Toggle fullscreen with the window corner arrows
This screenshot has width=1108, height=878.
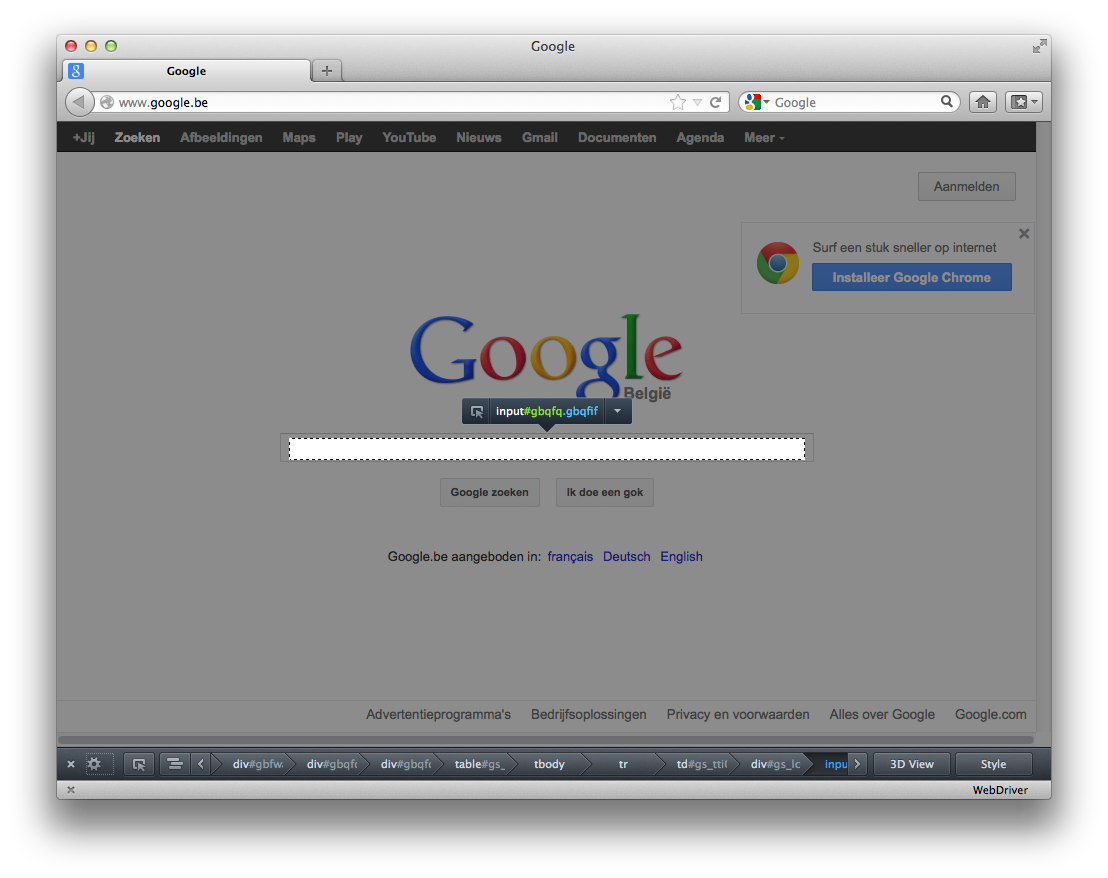[x=1039, y=46]
